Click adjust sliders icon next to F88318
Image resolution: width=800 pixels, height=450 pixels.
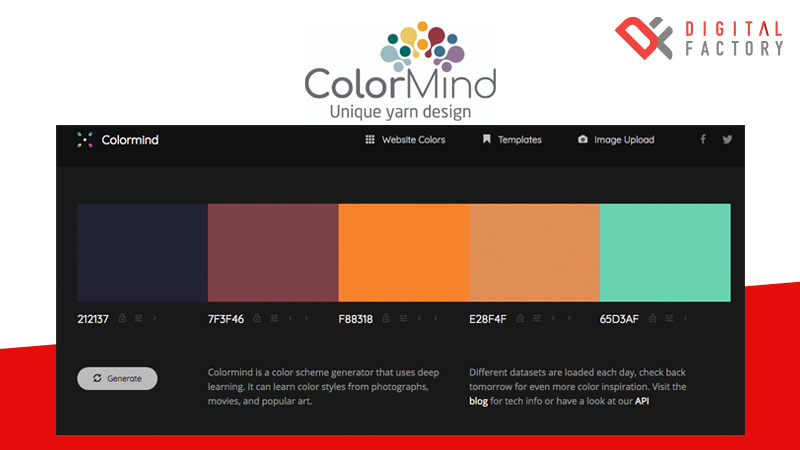[x=404, y=319]
